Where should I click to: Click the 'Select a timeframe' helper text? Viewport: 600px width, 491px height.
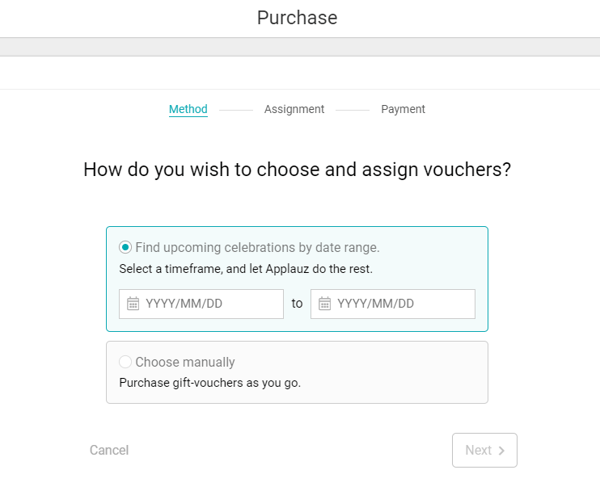(246, 269)
